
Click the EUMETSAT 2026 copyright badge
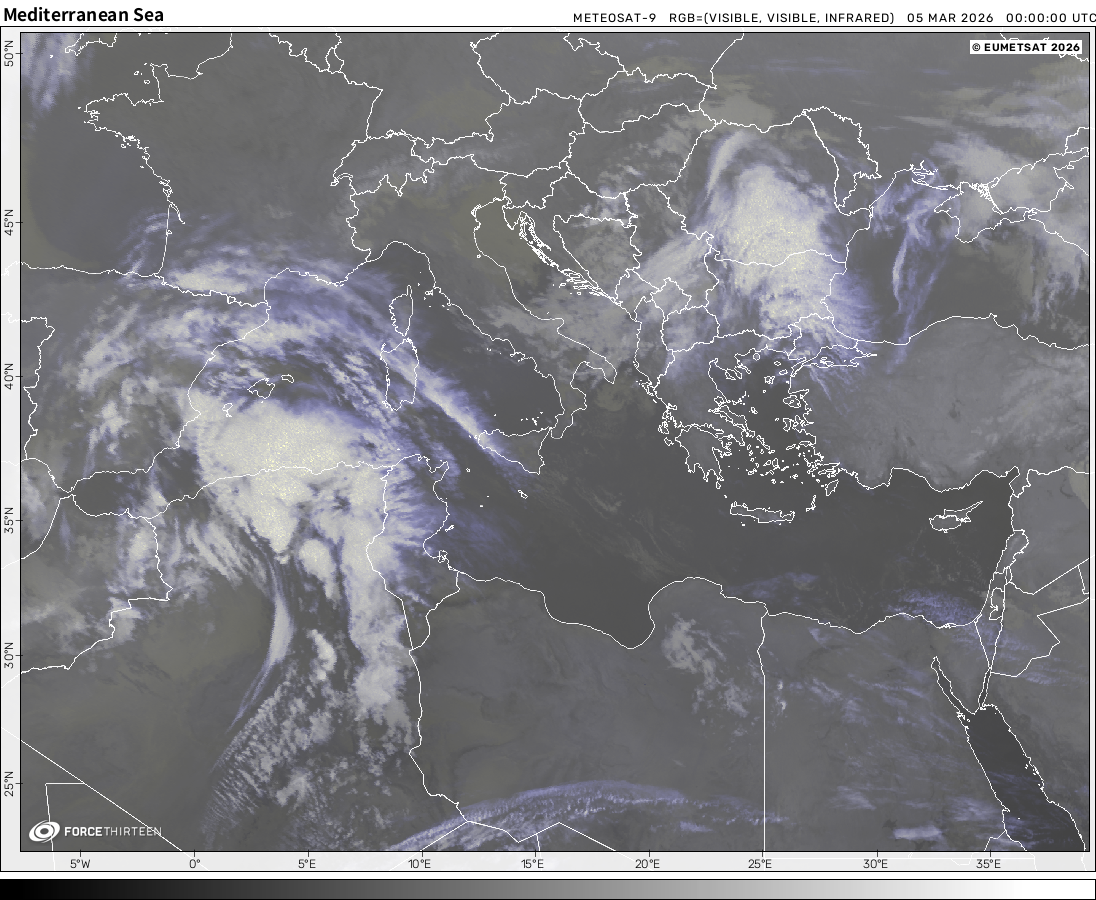(x=1026, y=47)
